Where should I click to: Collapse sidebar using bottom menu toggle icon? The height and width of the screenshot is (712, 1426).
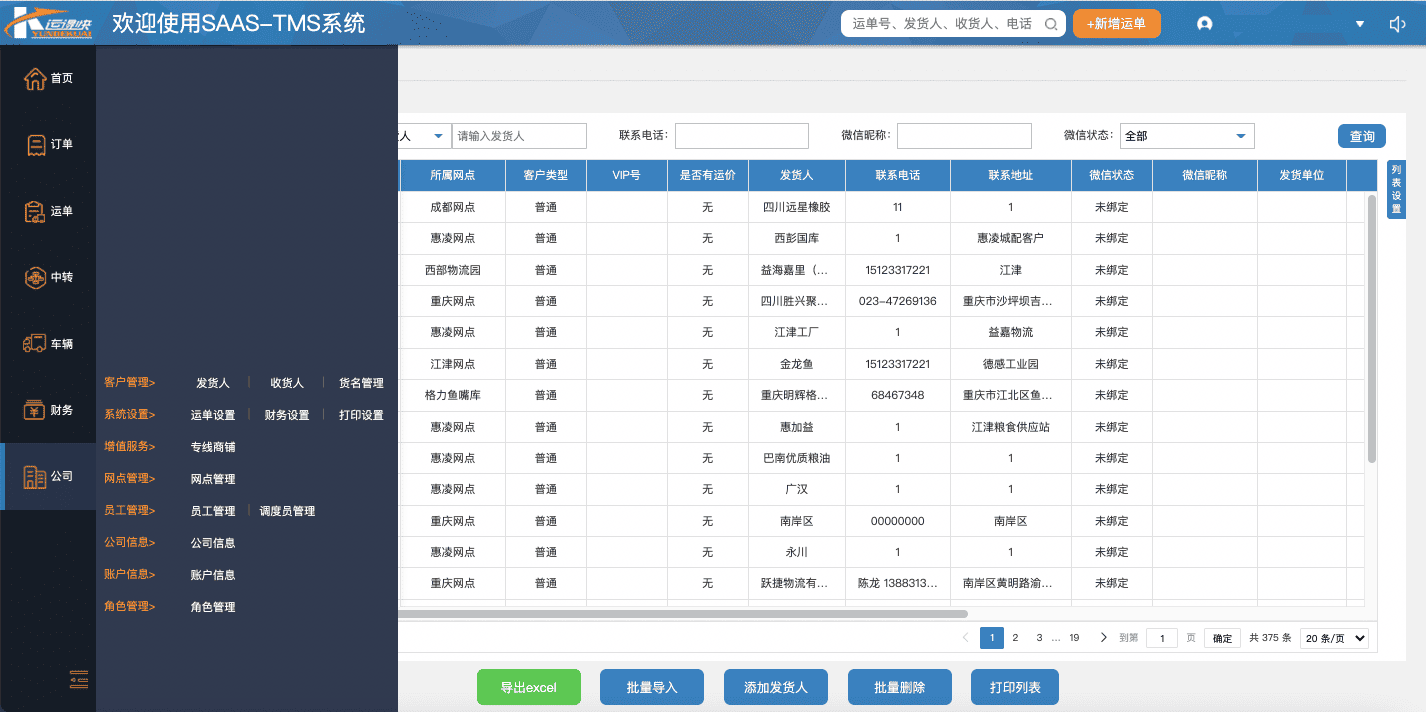79,679
